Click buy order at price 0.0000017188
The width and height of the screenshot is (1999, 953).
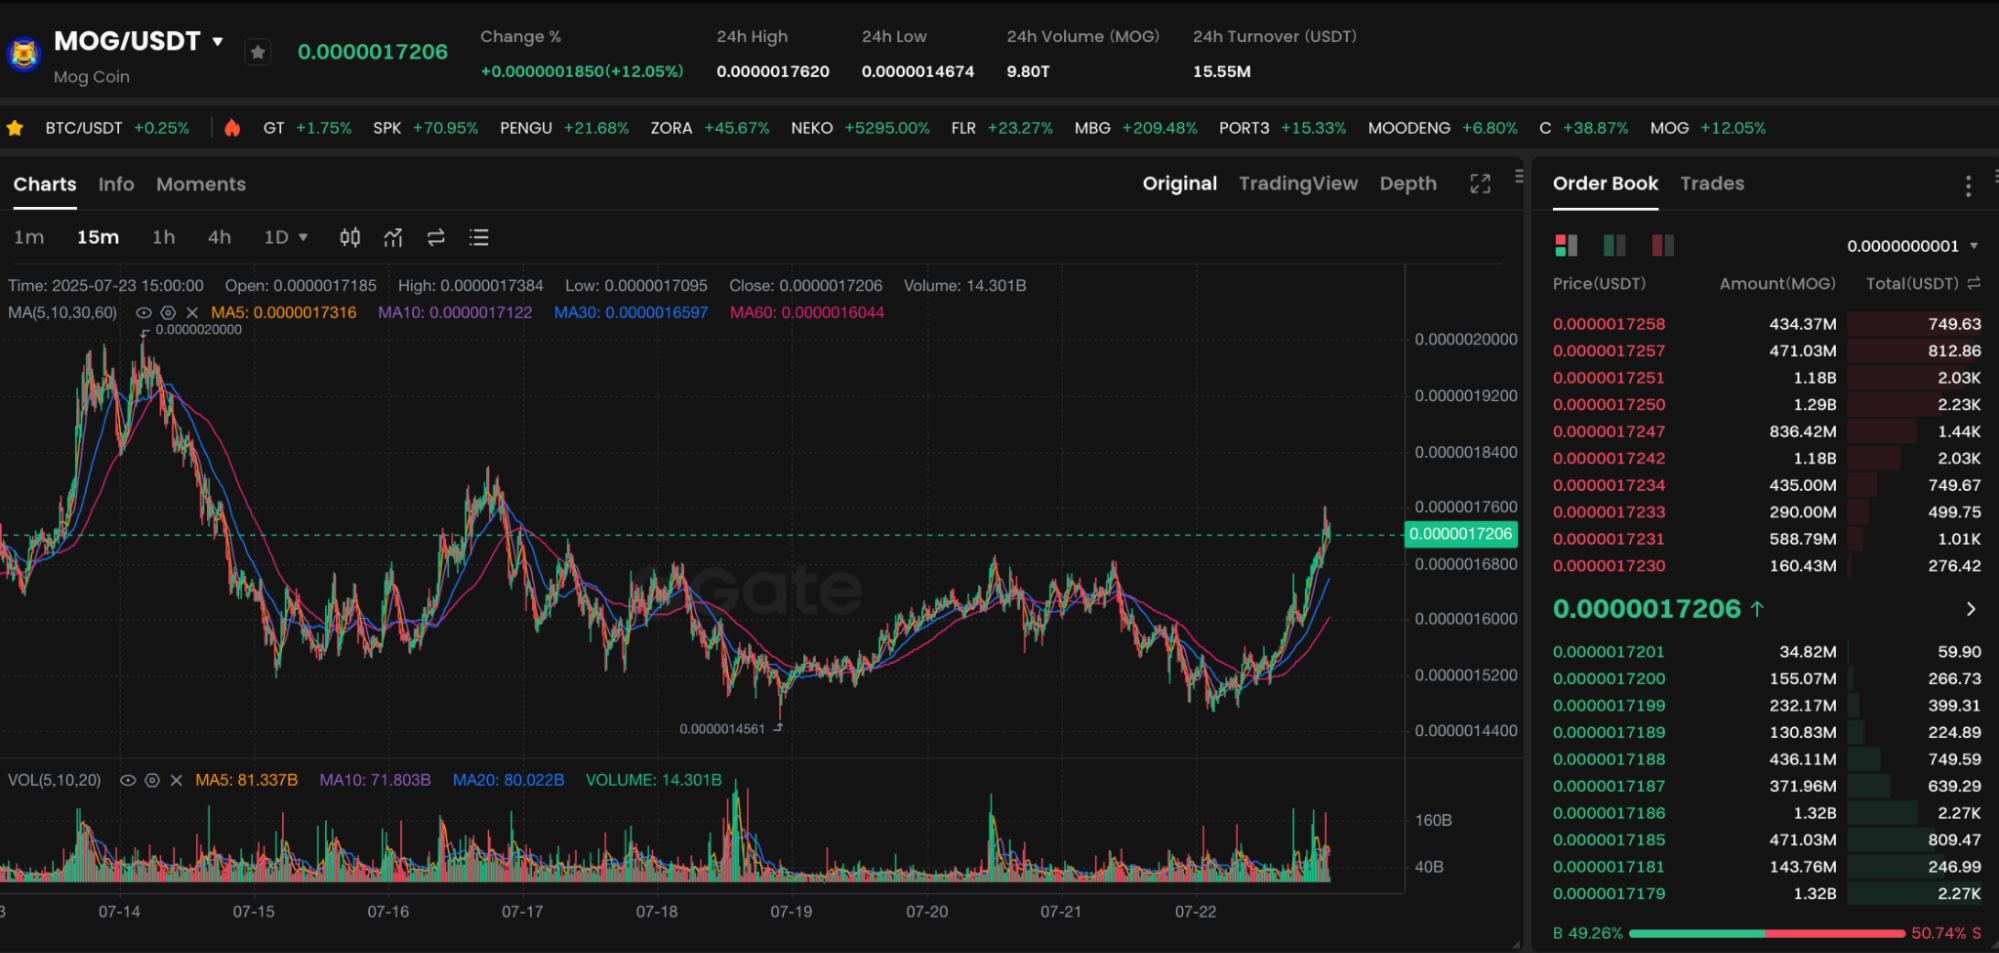[x=1766, y=759]
